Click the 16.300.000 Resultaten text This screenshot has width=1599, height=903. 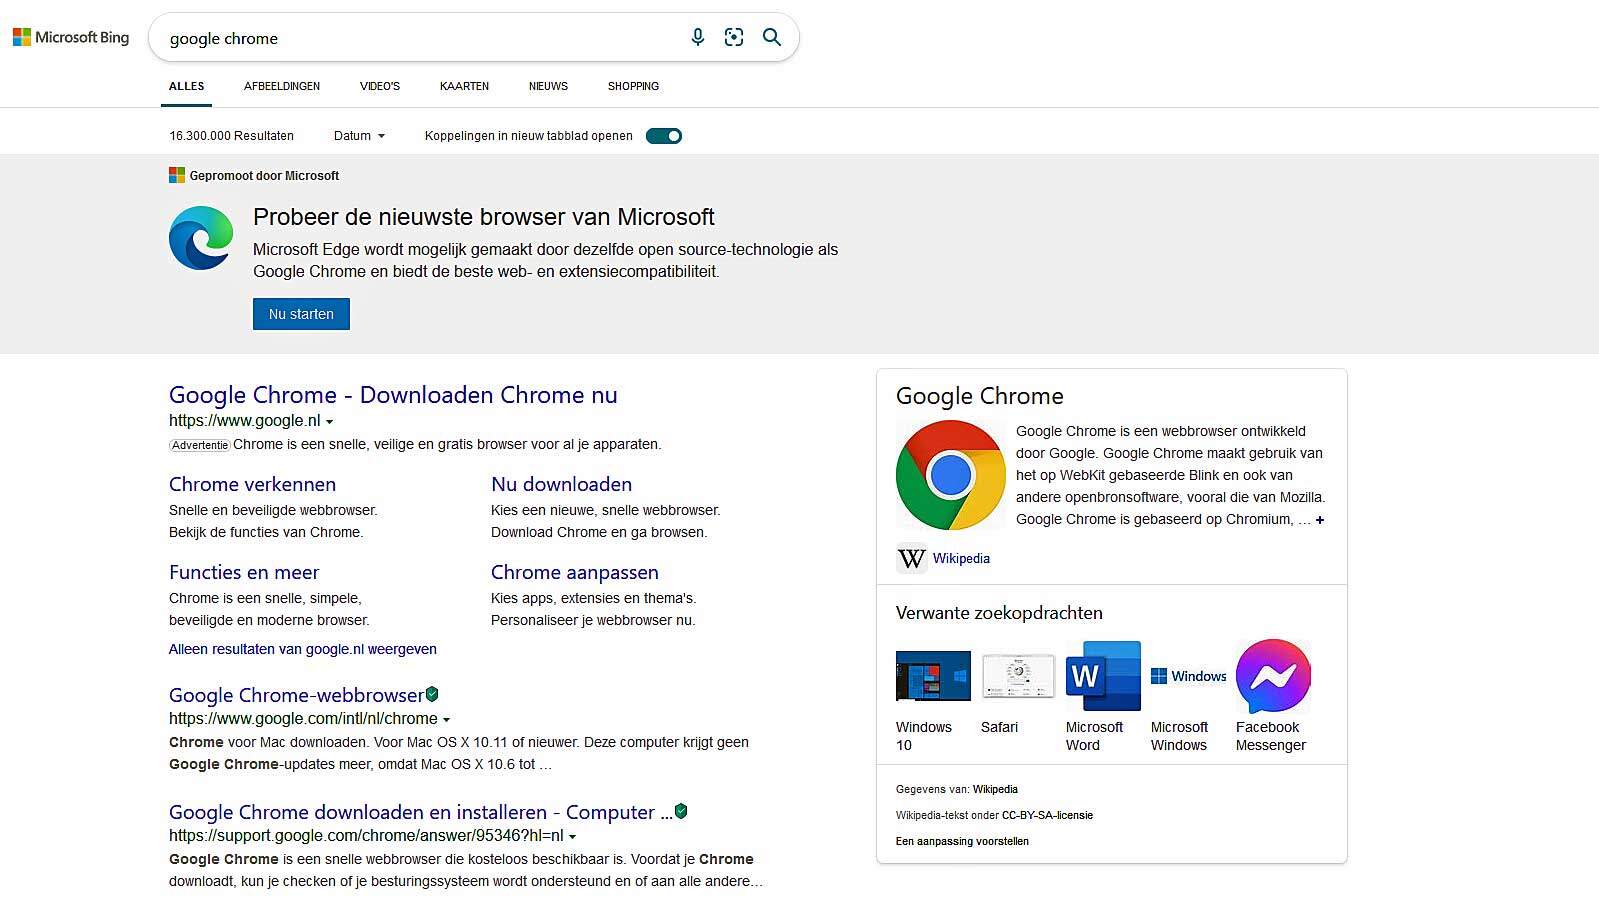click(231, 136)
